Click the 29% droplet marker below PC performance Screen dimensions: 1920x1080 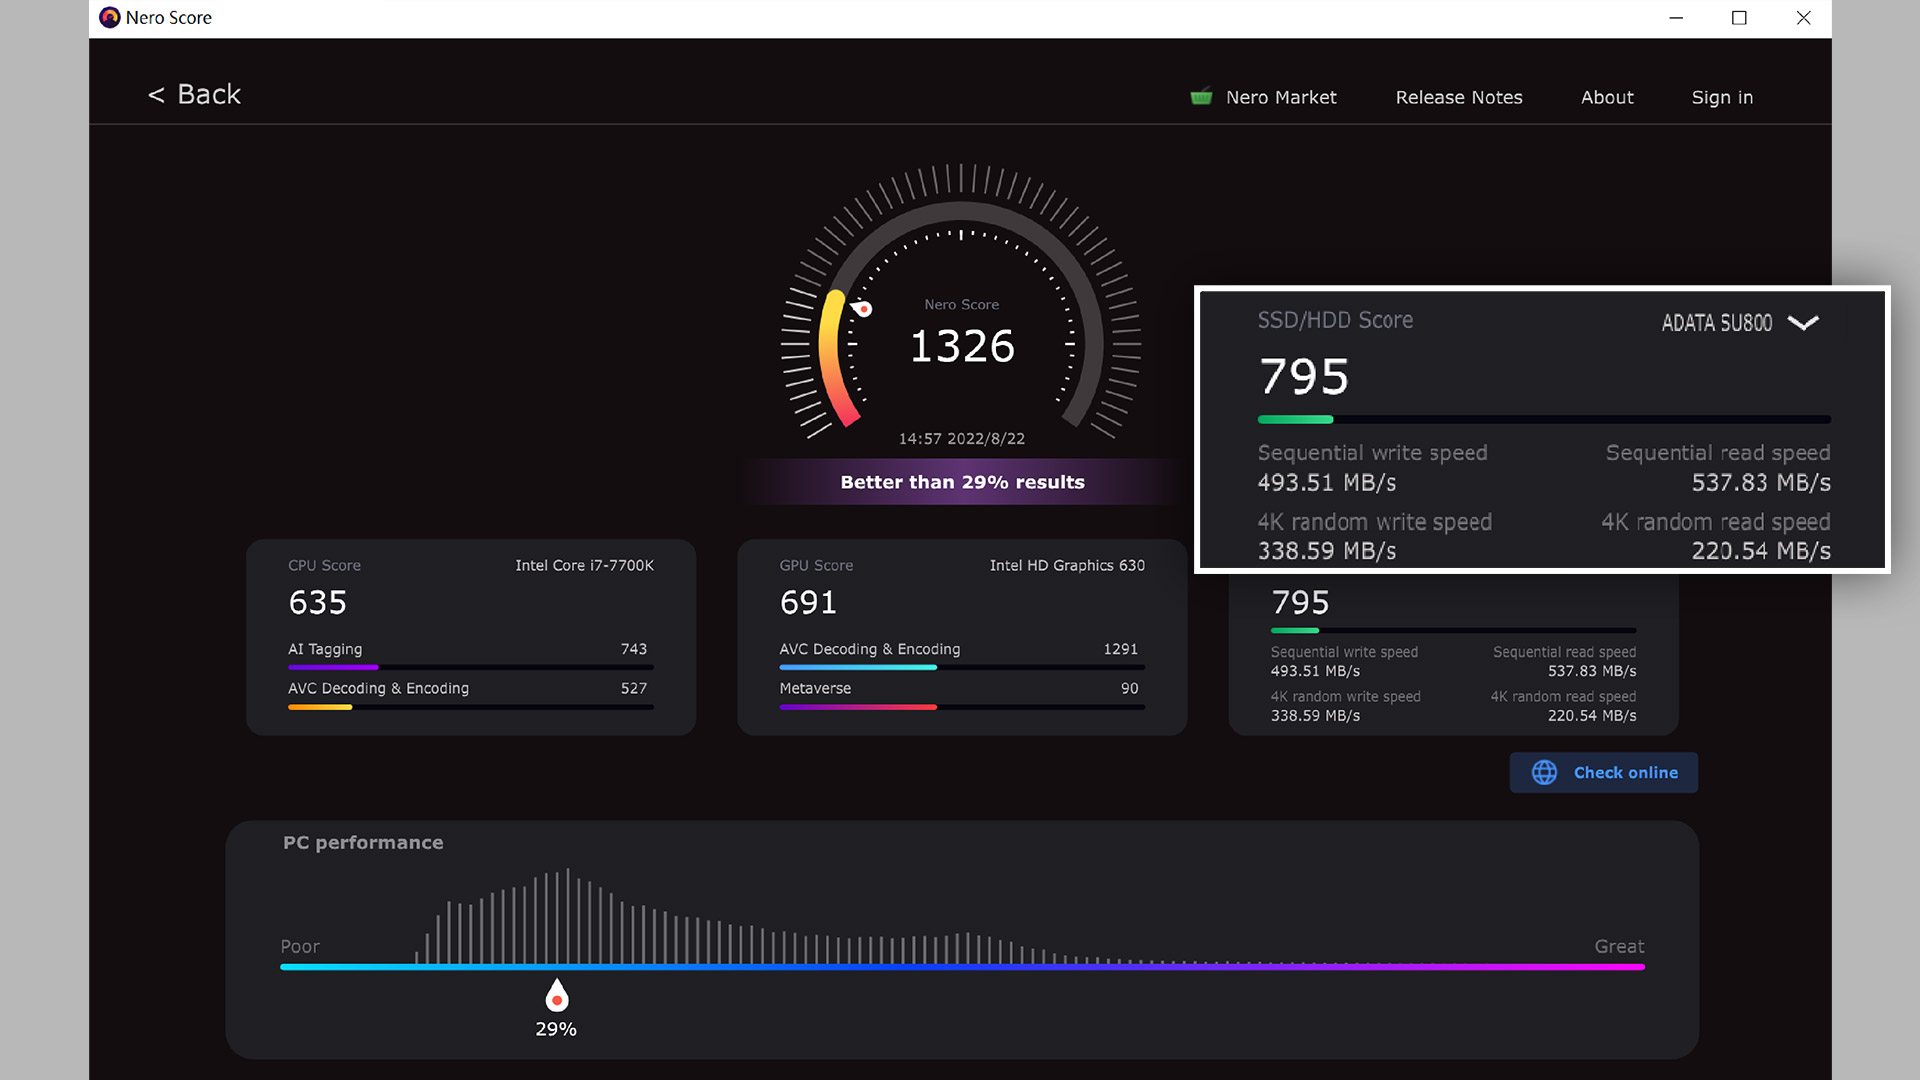556,994
